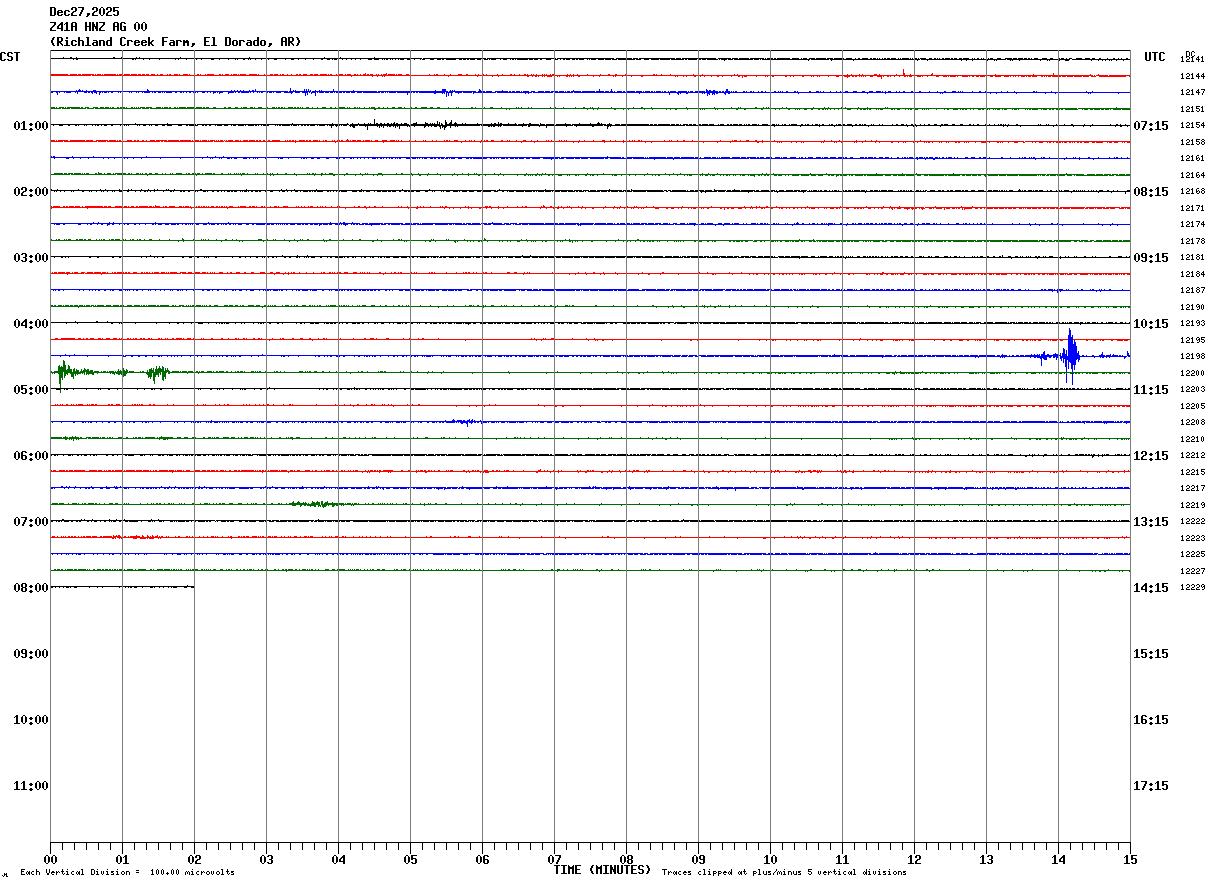Click the 09:15 UTC time label
This screenshot has height=886, width=1210.
click(1150, 258)
